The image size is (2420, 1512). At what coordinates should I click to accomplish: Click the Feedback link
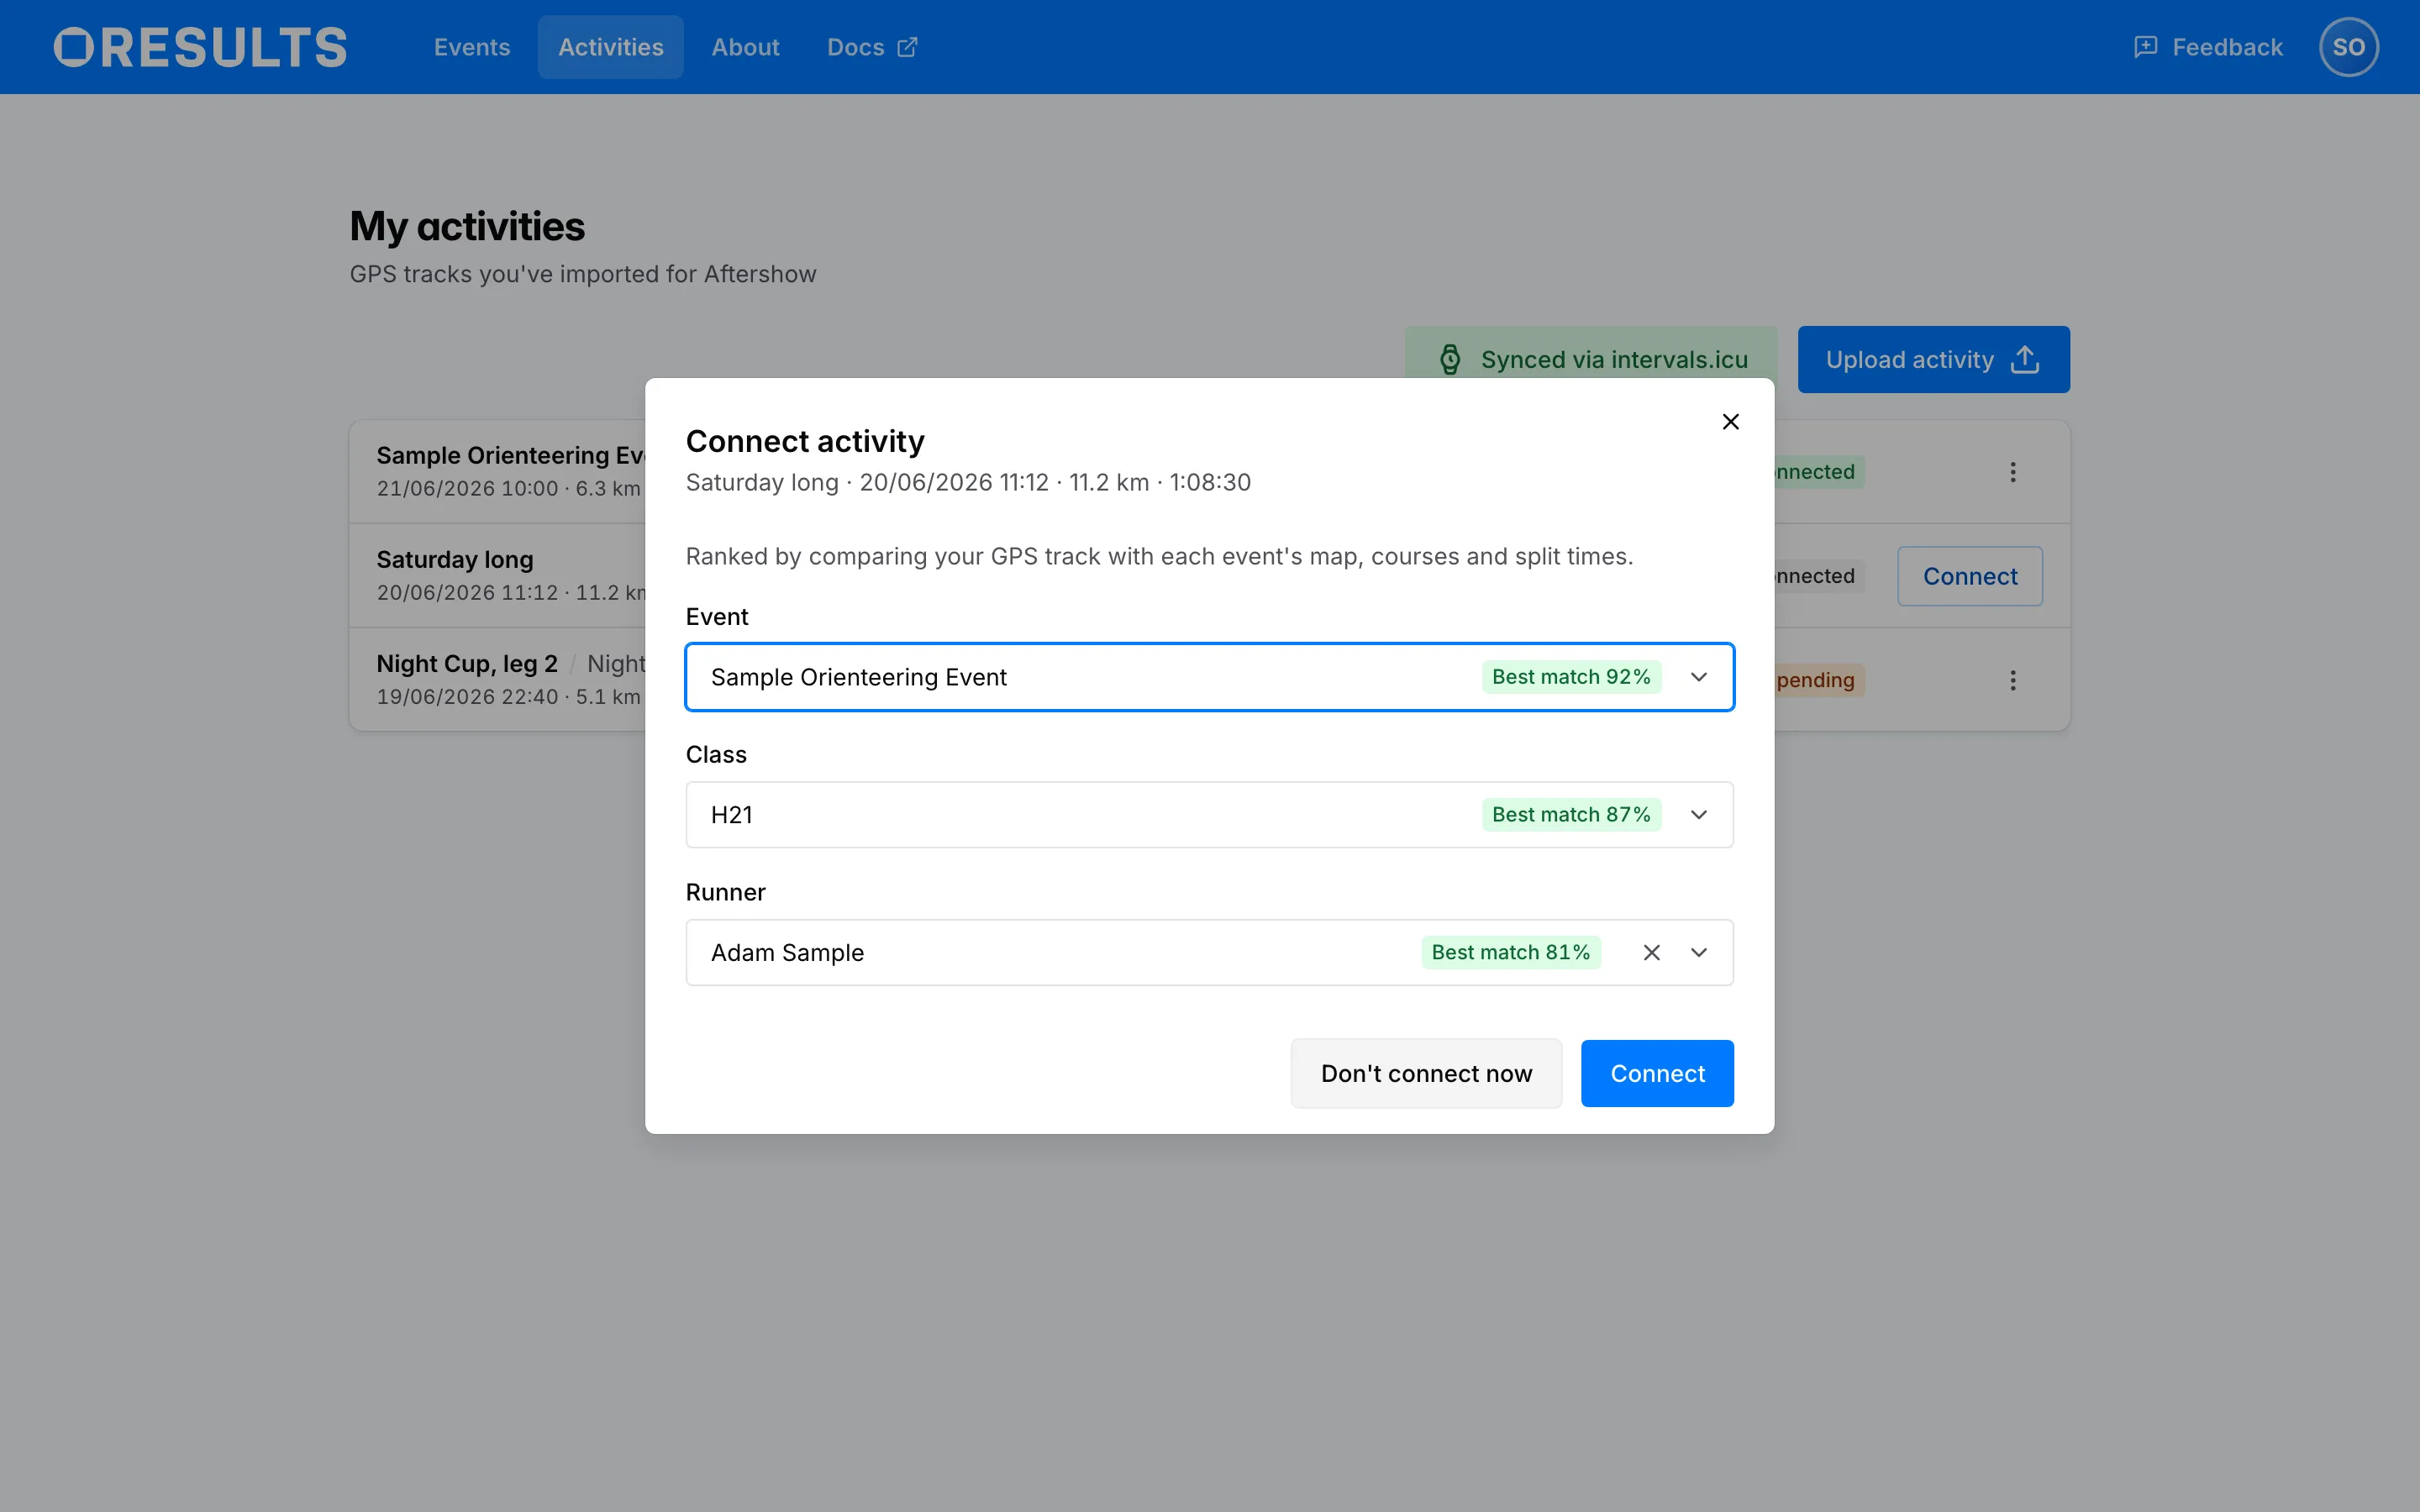[x=2207, y=47]
